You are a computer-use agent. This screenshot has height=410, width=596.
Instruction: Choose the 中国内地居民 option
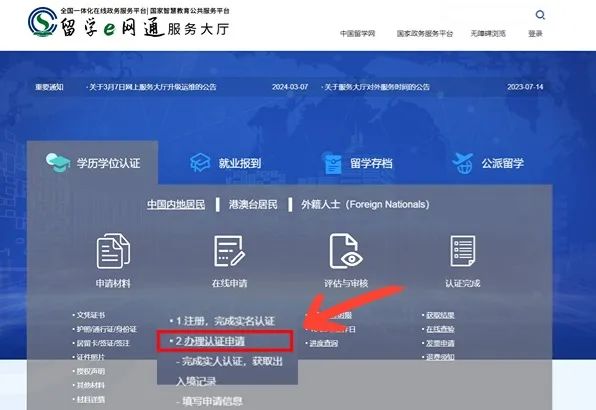point(176,204)
